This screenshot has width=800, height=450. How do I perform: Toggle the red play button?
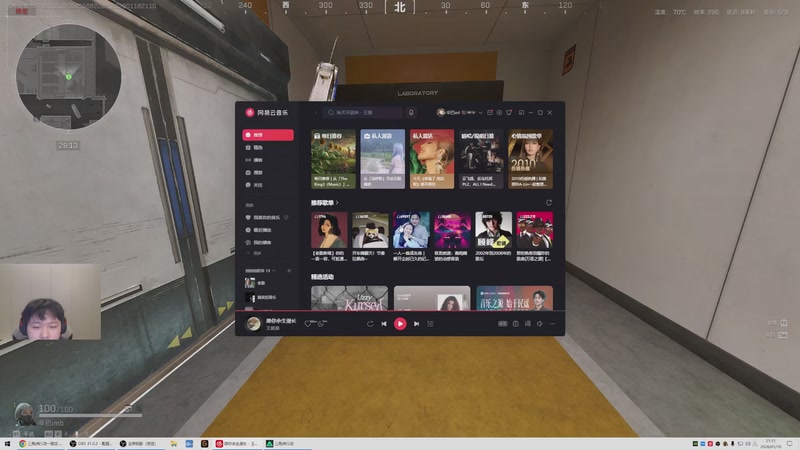(400, 323)
